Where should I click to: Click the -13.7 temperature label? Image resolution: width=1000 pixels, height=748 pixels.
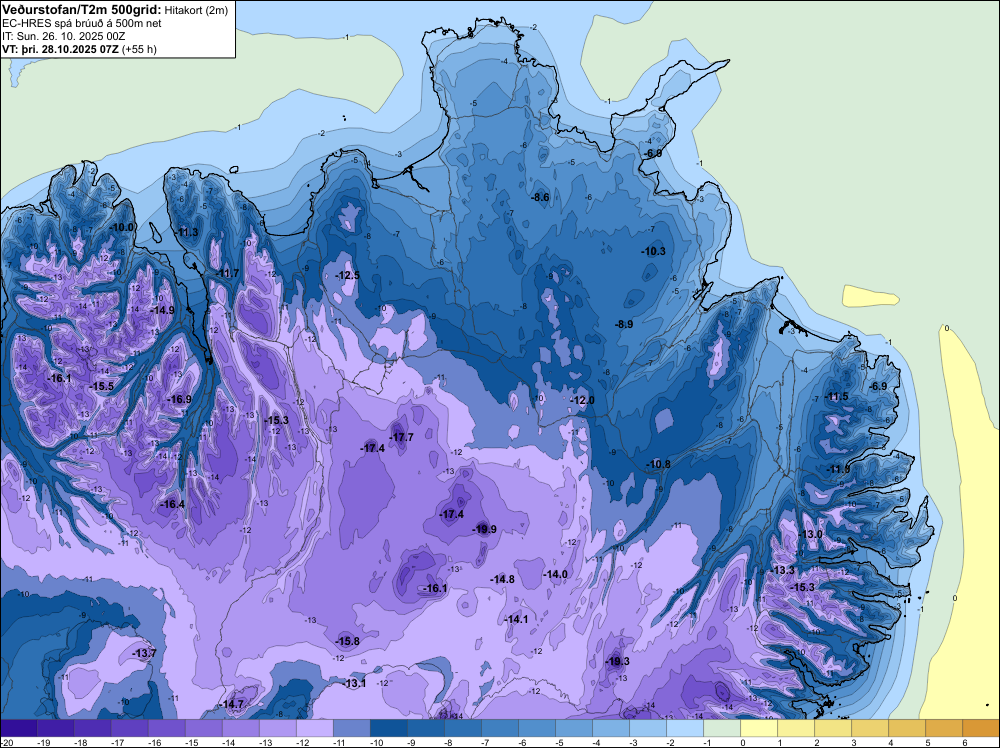145,654
